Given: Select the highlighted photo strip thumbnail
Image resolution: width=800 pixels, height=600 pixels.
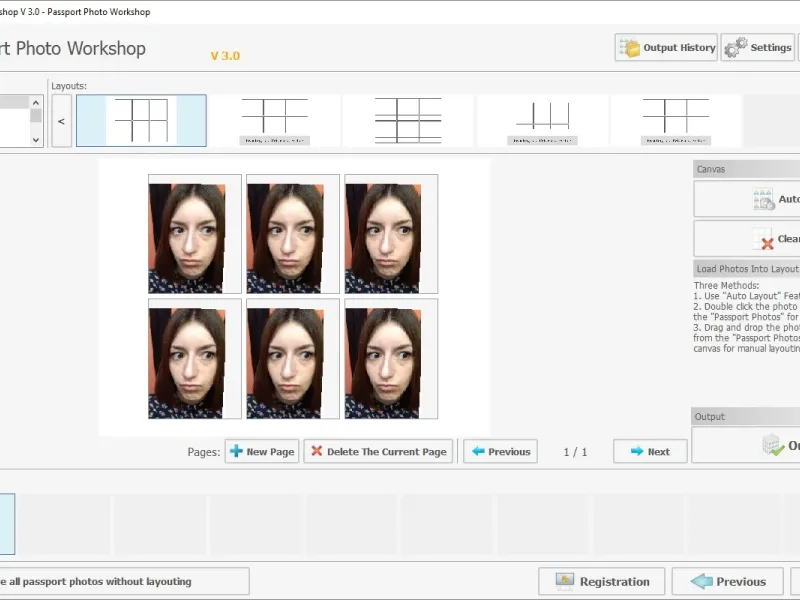Looking at the screenshot, I should [7, 524].
